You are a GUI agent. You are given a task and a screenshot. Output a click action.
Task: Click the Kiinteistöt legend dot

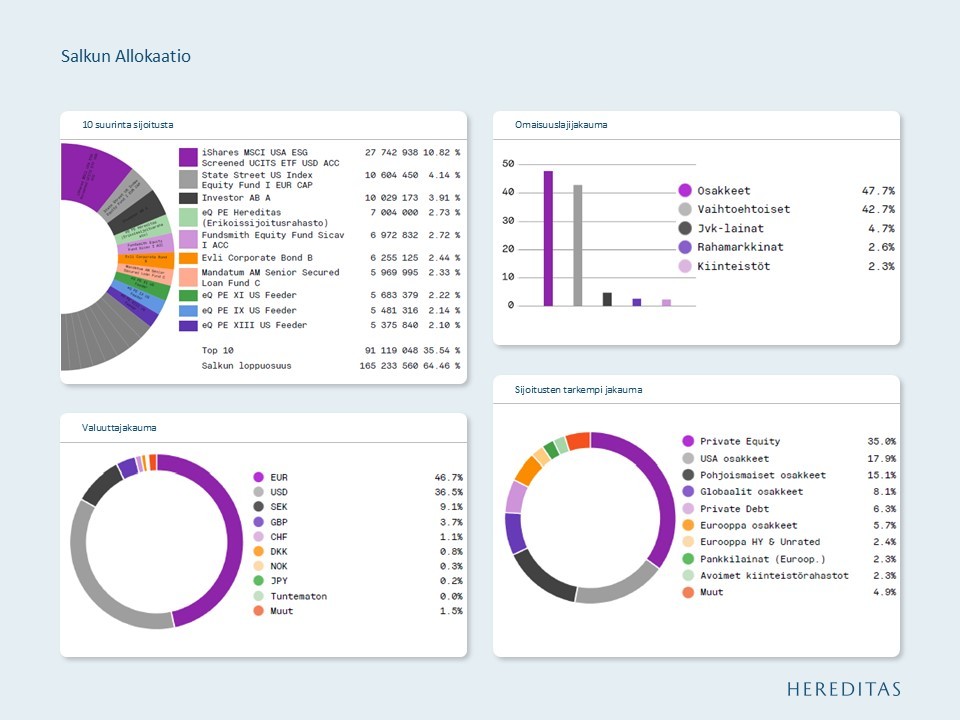click(x=685, y=266)
